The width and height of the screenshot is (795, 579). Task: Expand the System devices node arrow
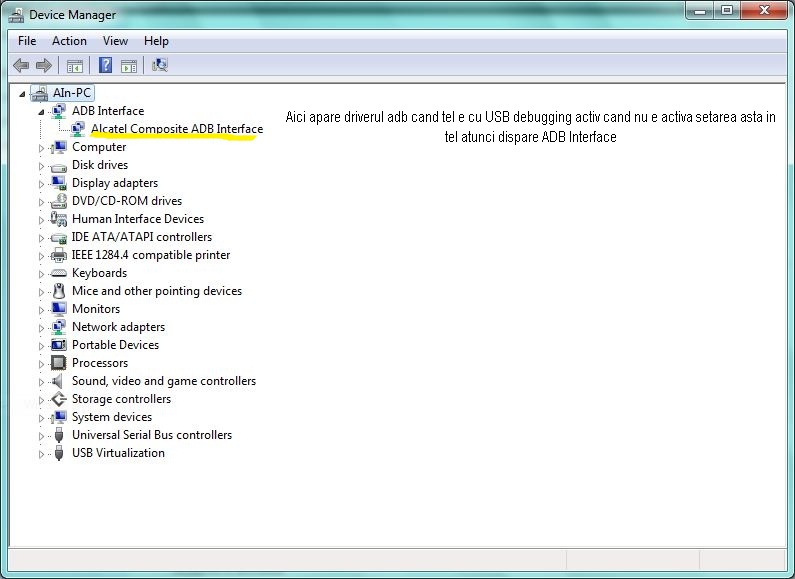tap(41, 418)
